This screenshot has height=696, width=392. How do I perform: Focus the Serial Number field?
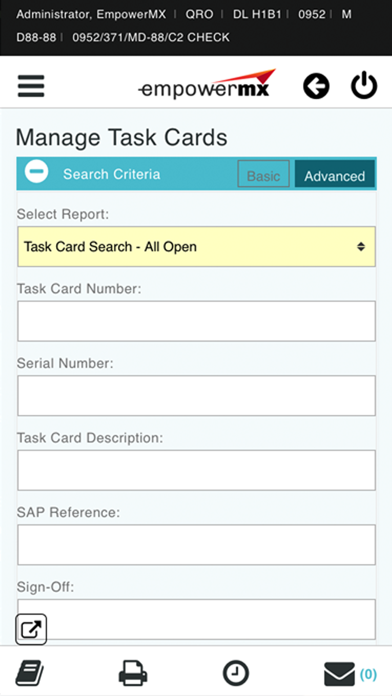[196, 395]
